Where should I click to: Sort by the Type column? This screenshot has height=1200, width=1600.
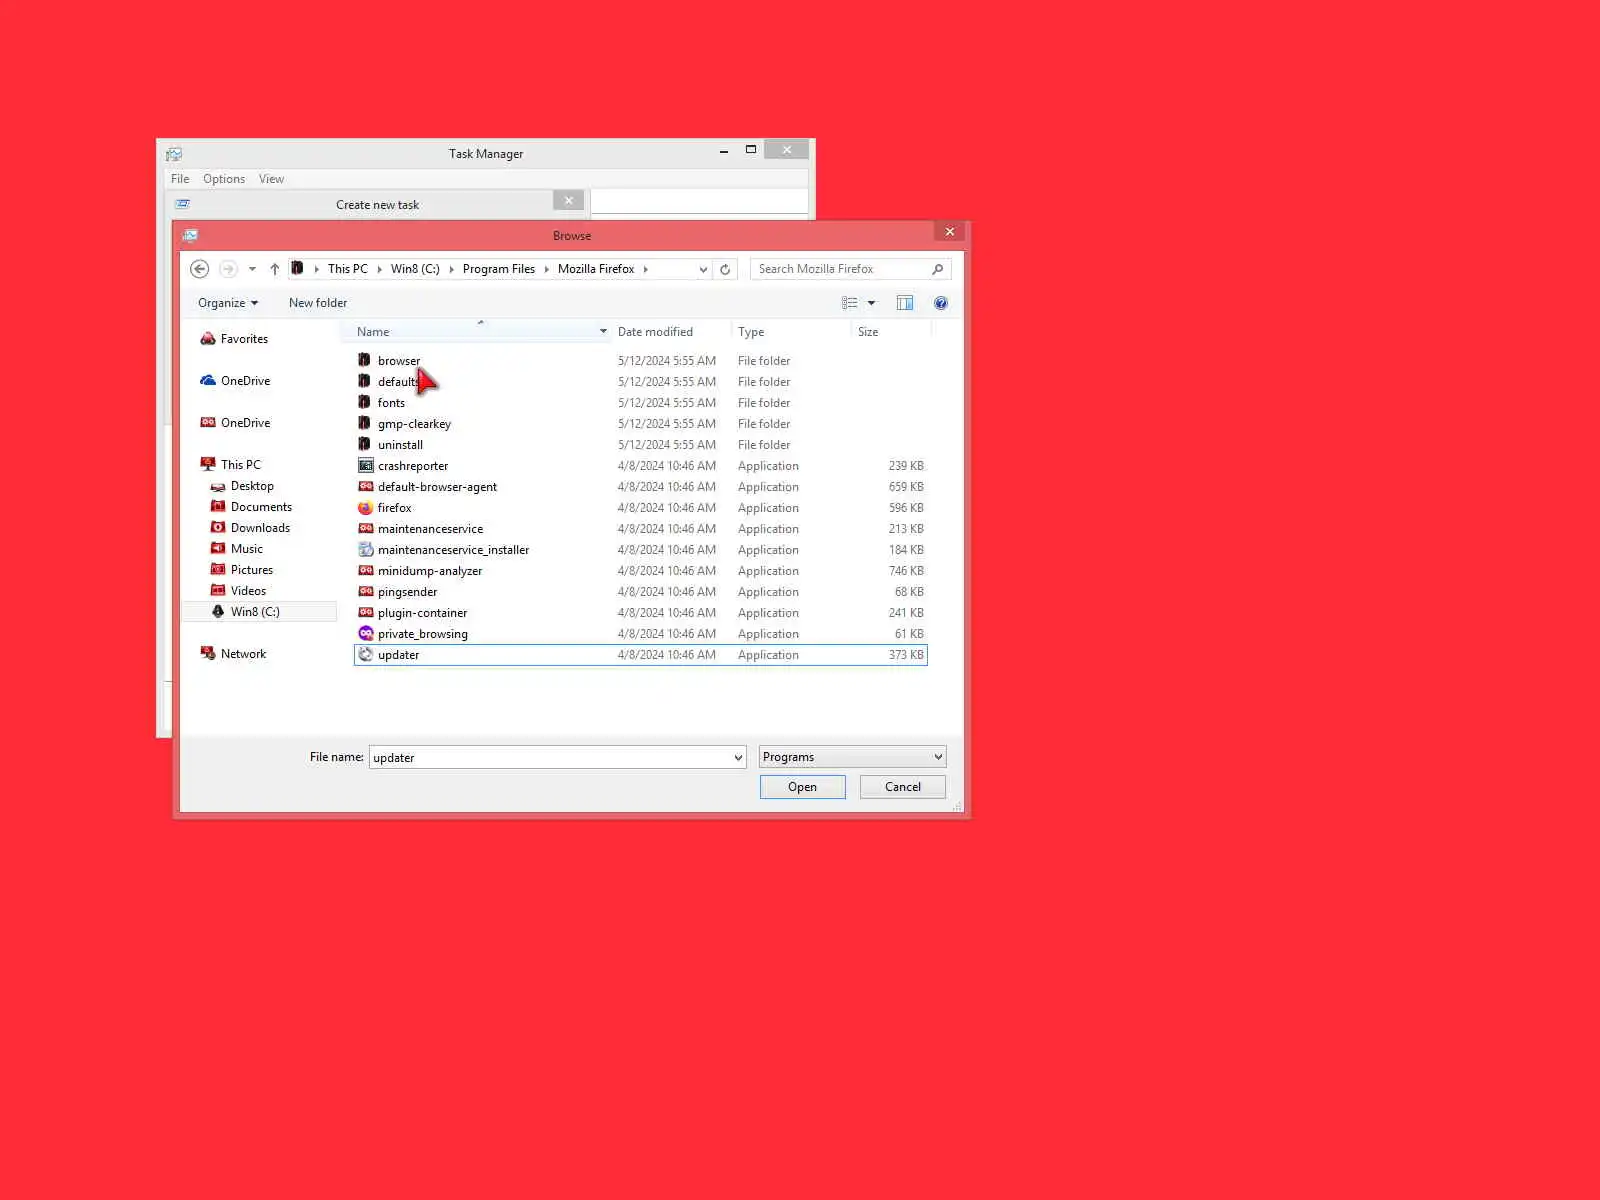(751, 332)
